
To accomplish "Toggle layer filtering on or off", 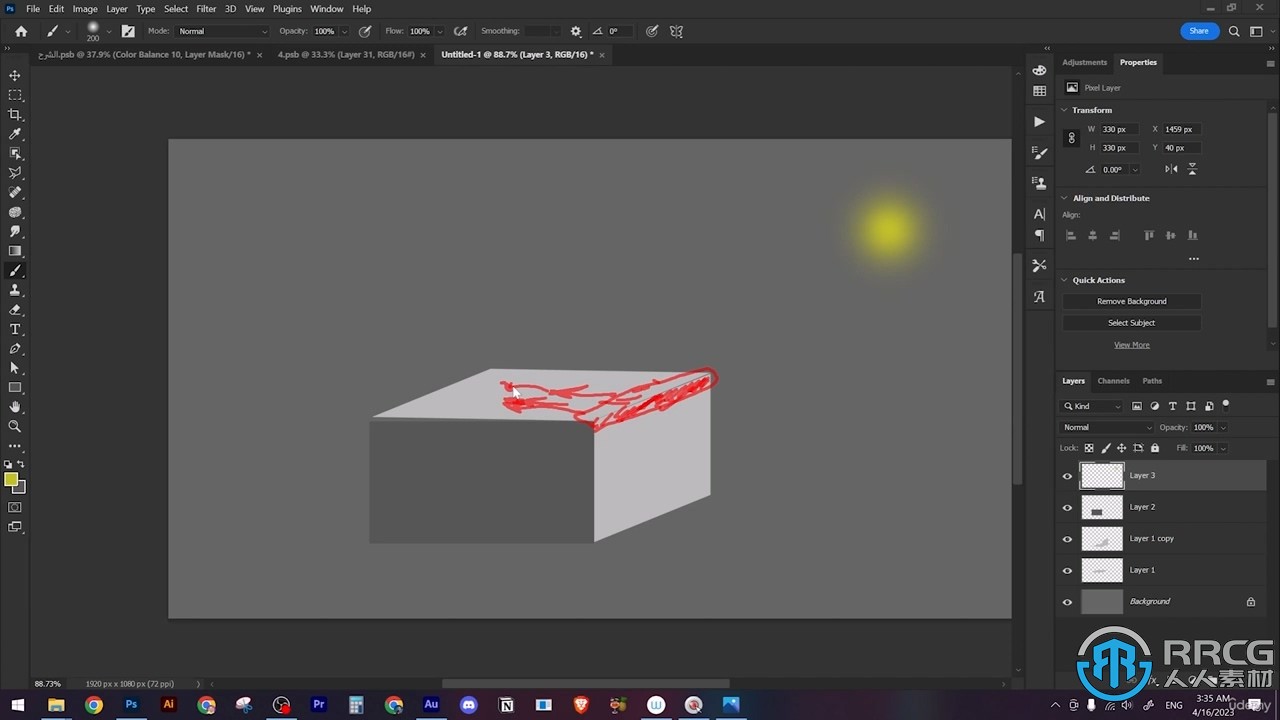I will point(1226,405).
